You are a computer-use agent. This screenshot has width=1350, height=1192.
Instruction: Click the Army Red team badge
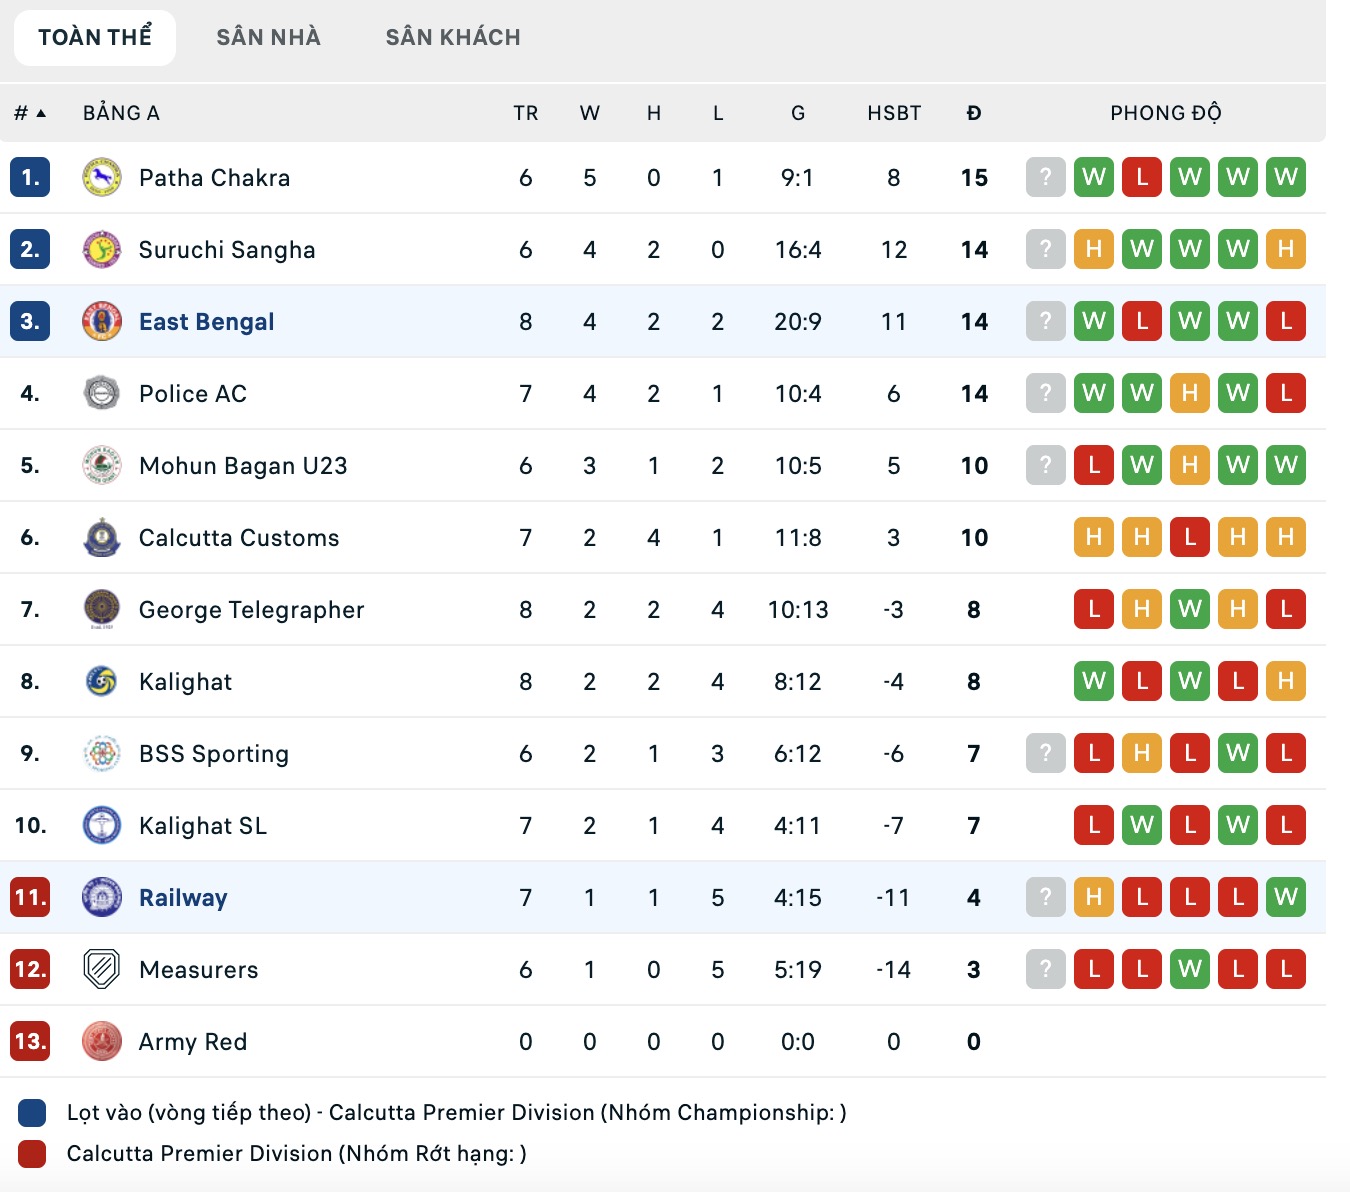tap(100, 1041)
